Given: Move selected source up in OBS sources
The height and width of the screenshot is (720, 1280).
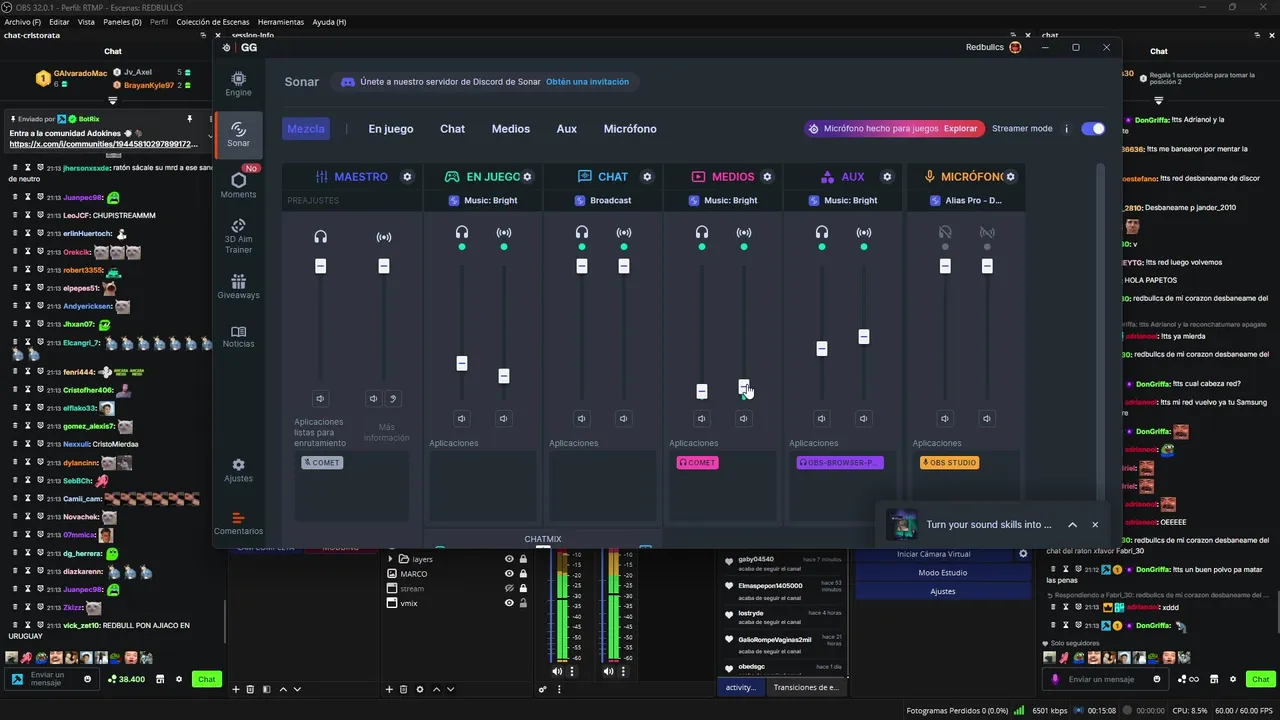Looking at the screenshot, I should (435, 689).
